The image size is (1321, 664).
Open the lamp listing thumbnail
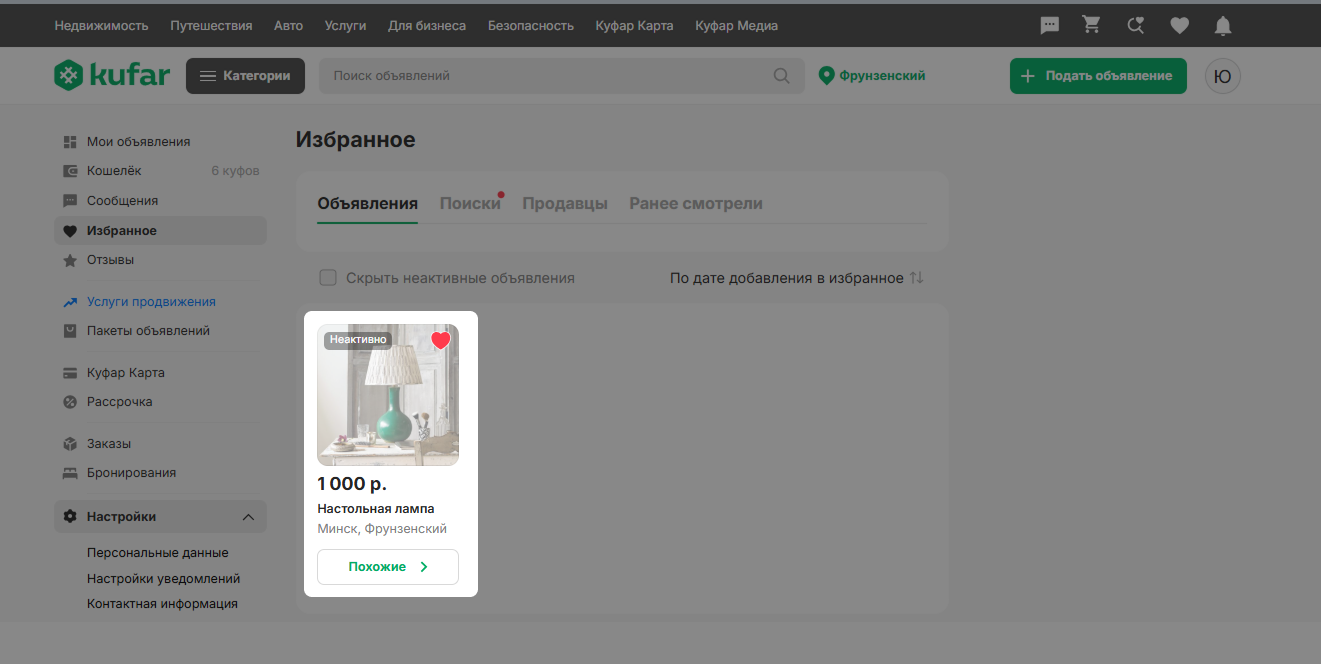(x=388, y=395)
